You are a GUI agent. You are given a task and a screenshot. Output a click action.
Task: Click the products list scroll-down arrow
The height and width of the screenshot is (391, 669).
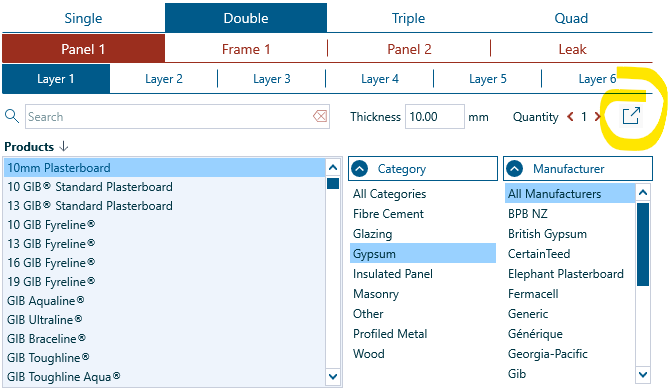tap(333, 376)
